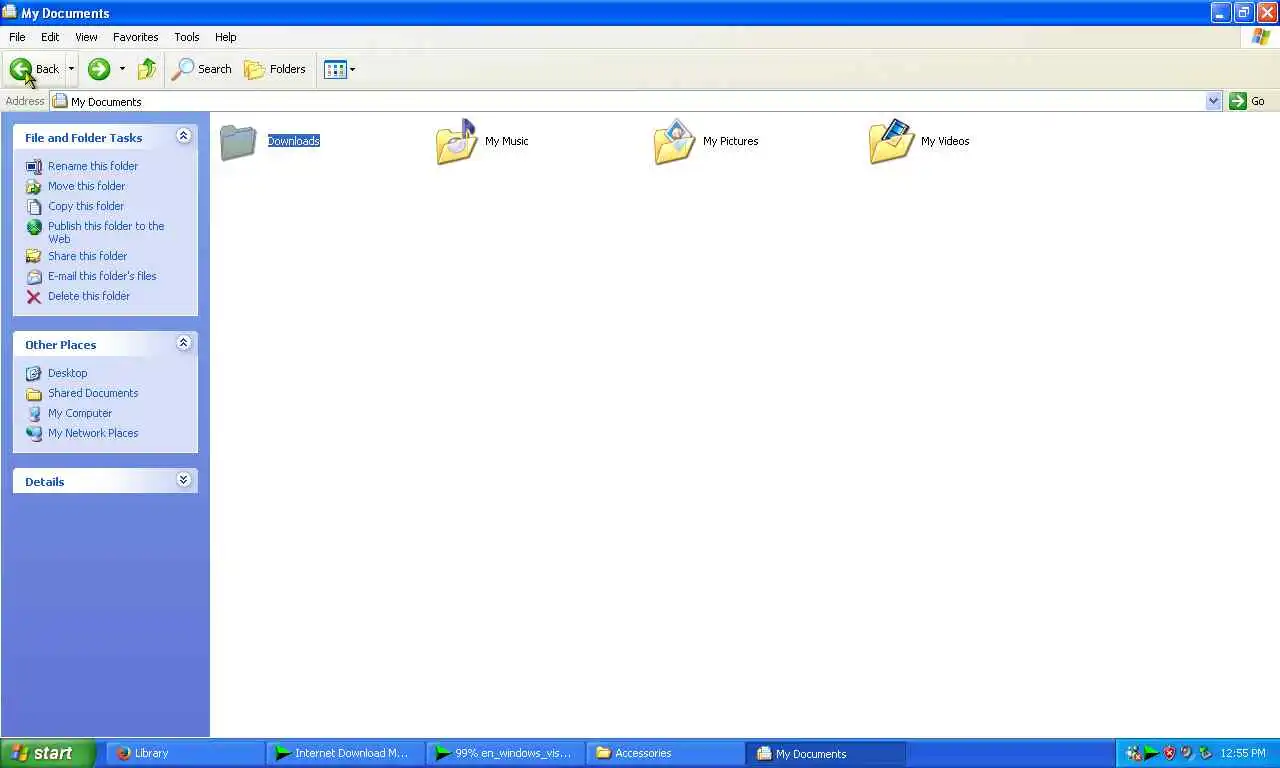Open the Back history dropdown arrow
1280x768 pixels.
coord(71,69)
